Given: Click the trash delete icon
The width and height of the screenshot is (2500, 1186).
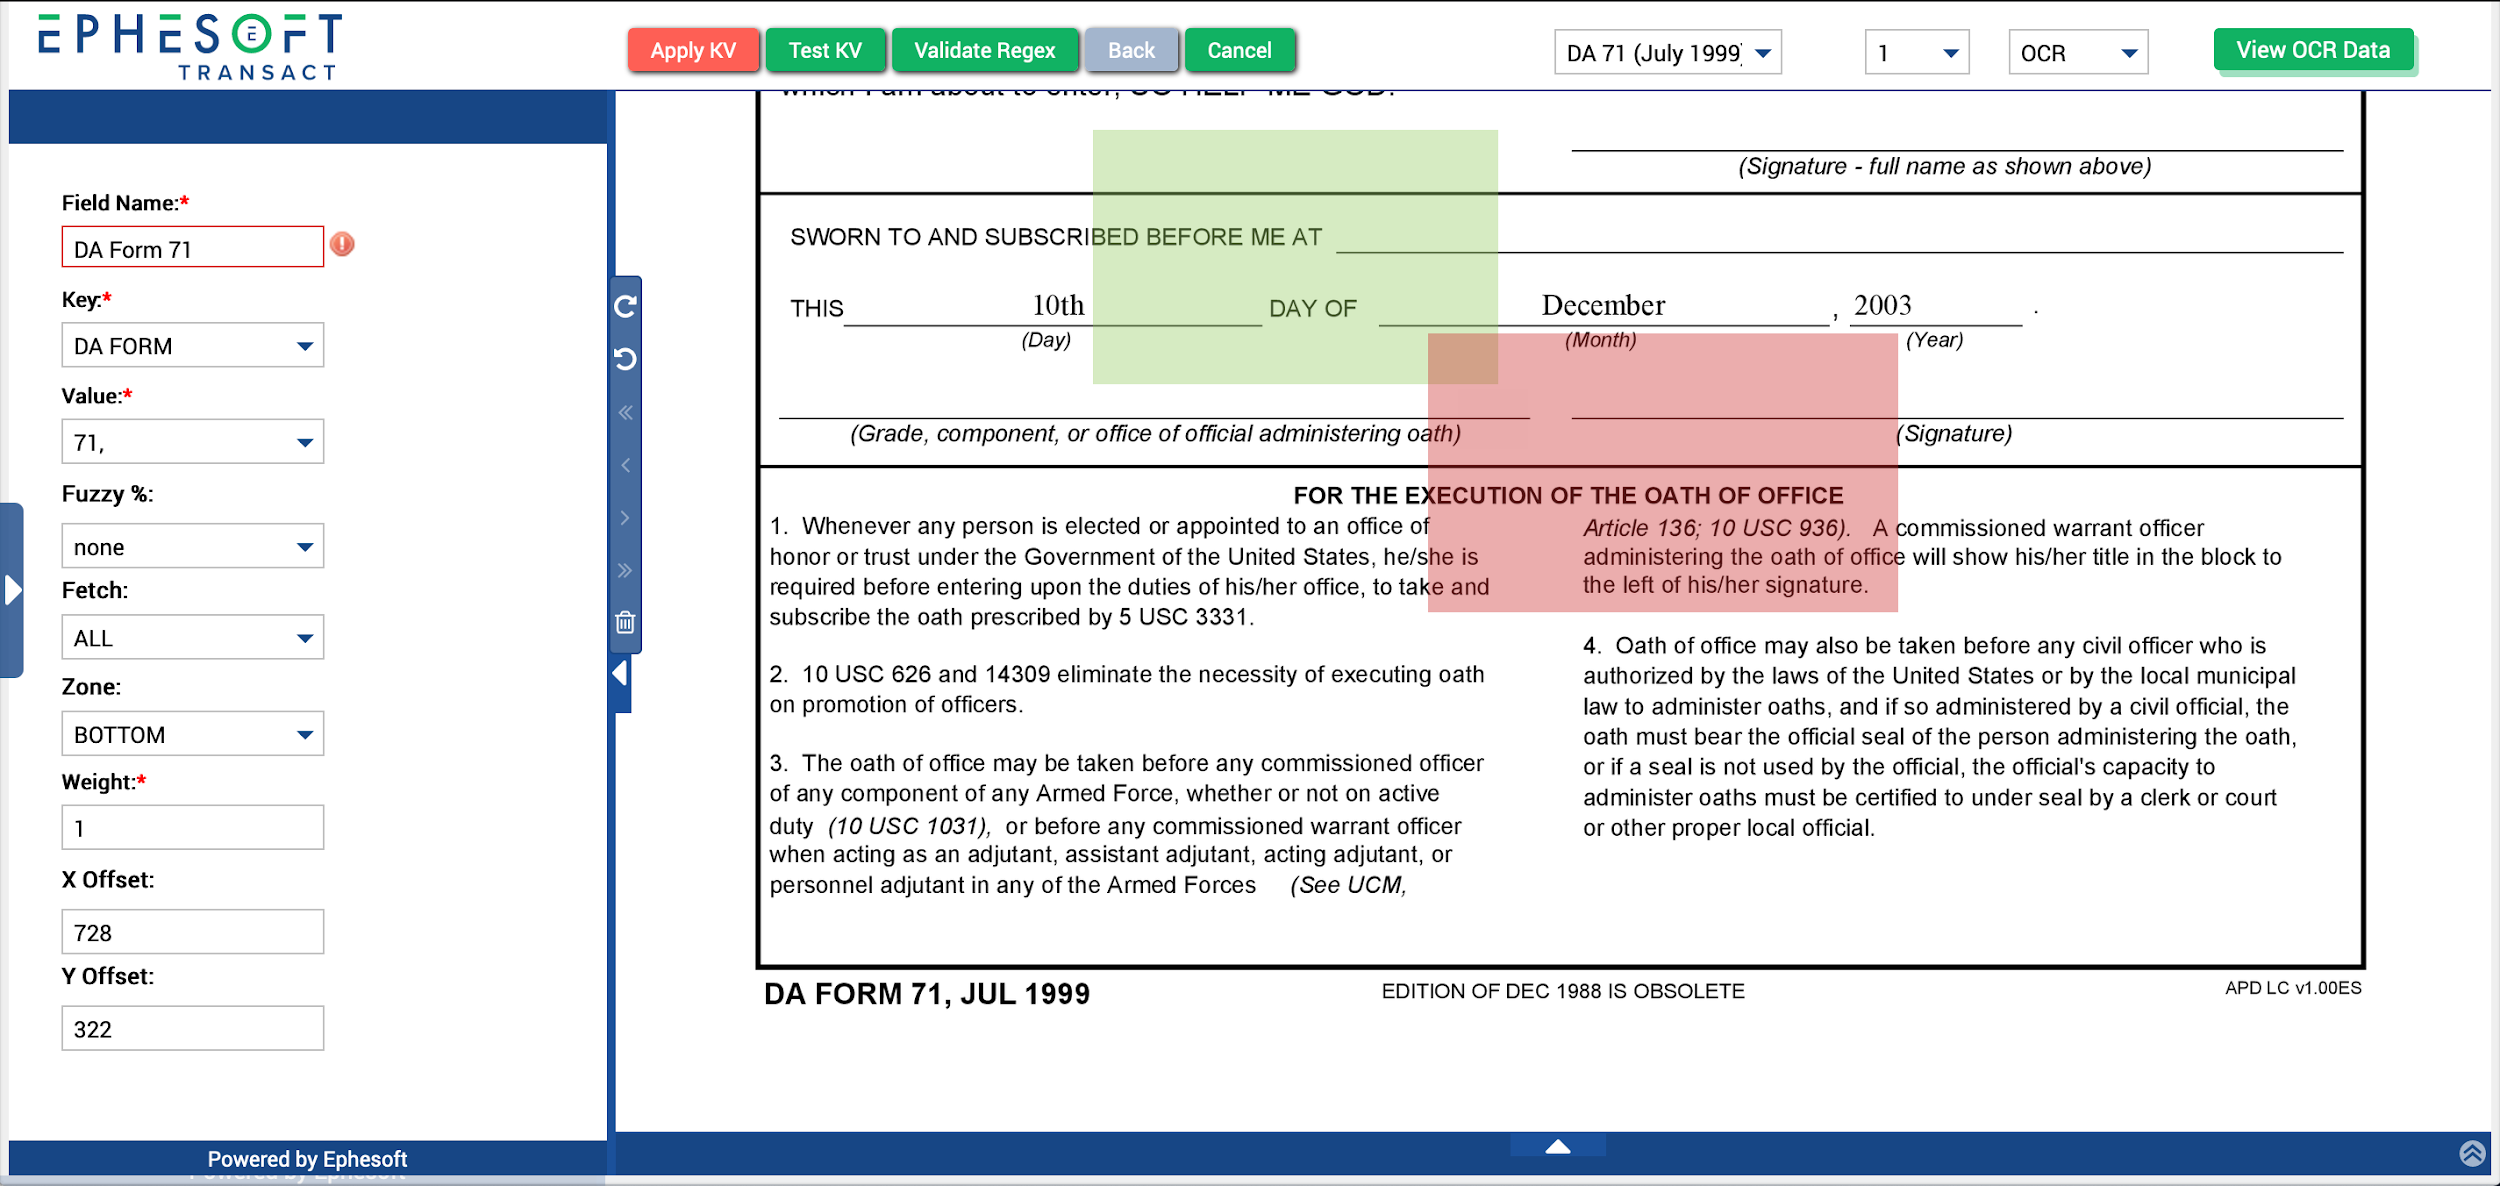Looking at the screenshot, I should tap(625, 623).
